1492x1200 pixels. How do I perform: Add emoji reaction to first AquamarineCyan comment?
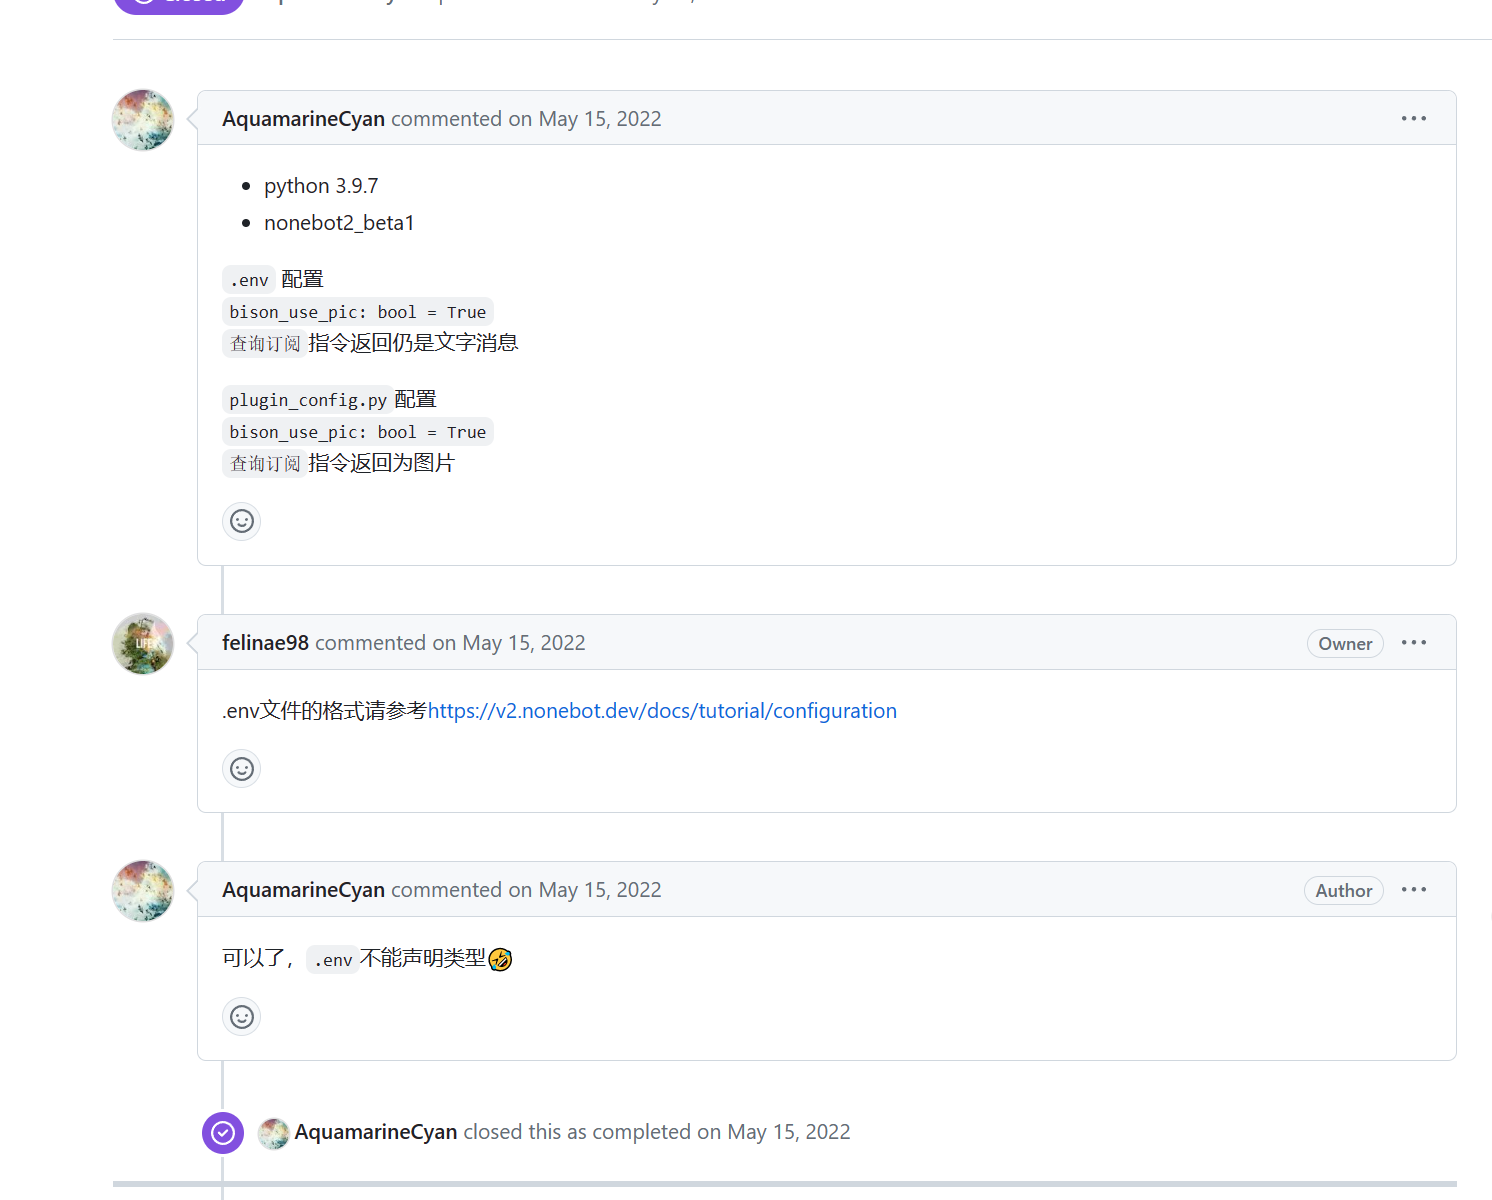[241, 521]
